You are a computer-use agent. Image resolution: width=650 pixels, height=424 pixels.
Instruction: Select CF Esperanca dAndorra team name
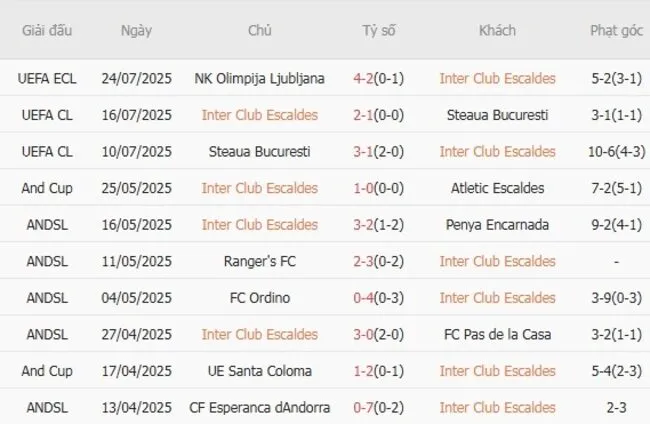[x=259, y=407]
